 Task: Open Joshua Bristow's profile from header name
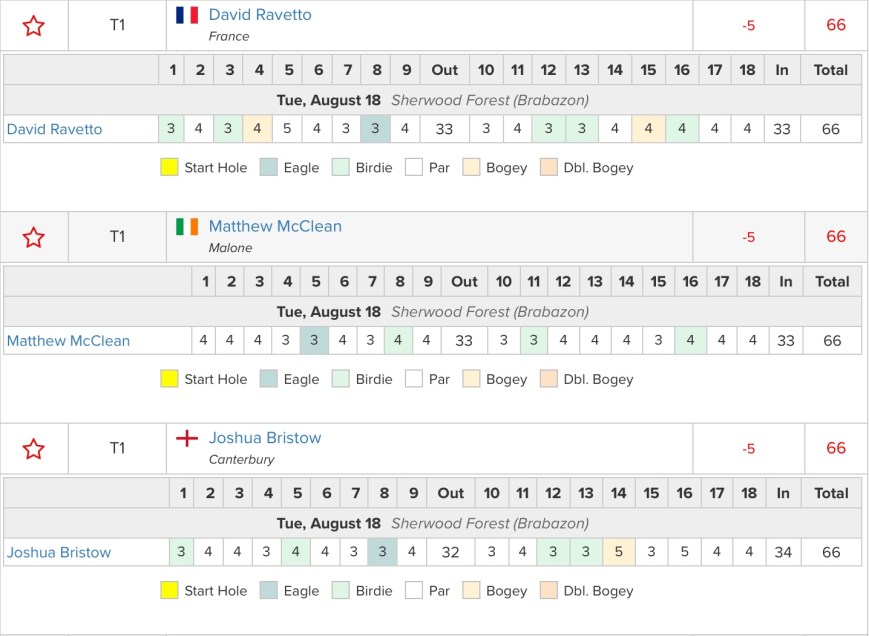(x=265, y=438)
